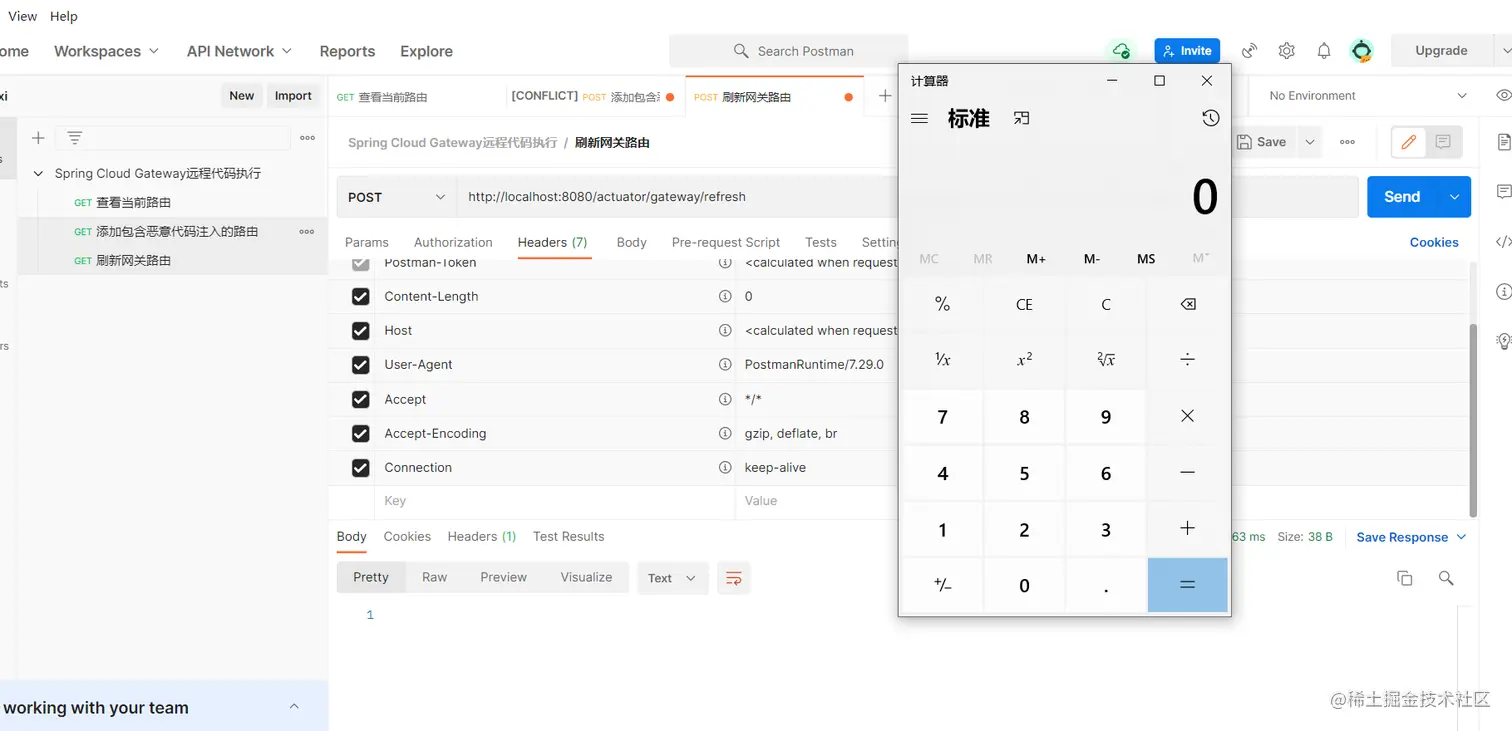Screen dimensions: 1512x731
Task: Open the Calculator navigation hamburger menu
Action: [920, 118]
